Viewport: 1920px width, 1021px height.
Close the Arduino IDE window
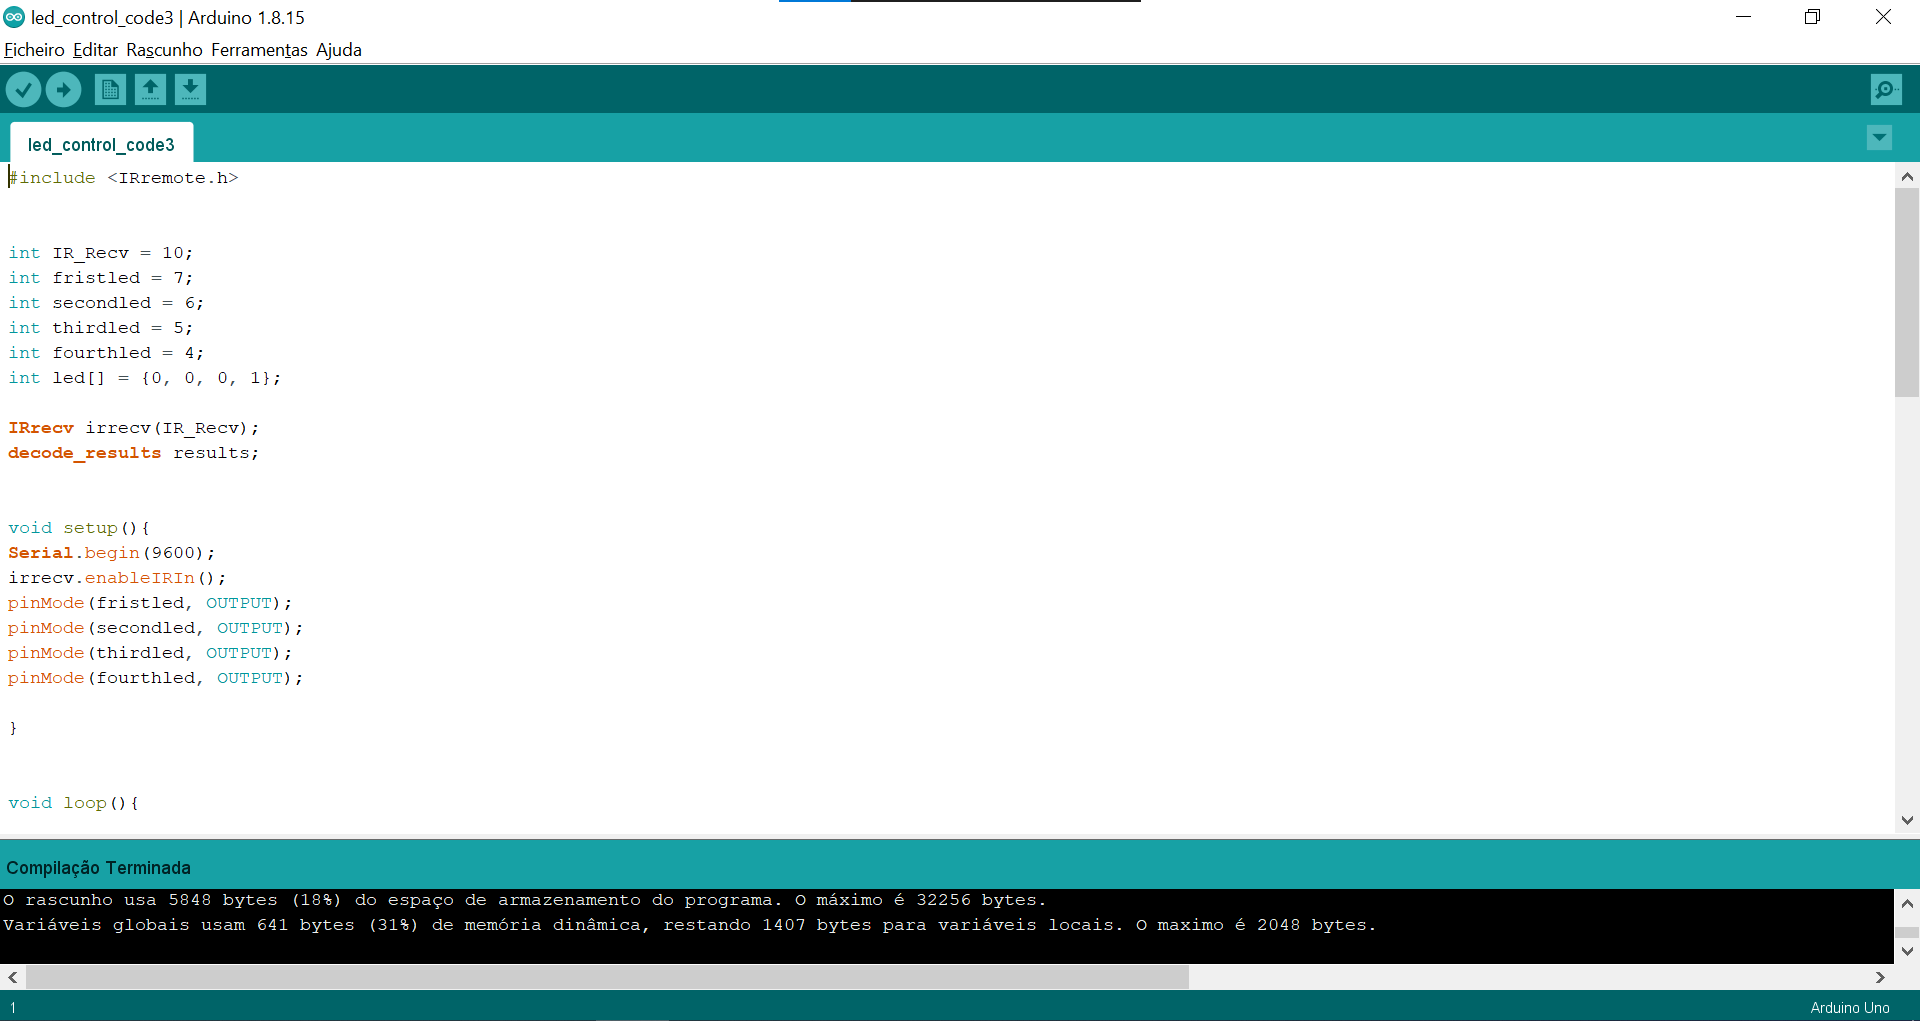click(x=1883, y=17)
